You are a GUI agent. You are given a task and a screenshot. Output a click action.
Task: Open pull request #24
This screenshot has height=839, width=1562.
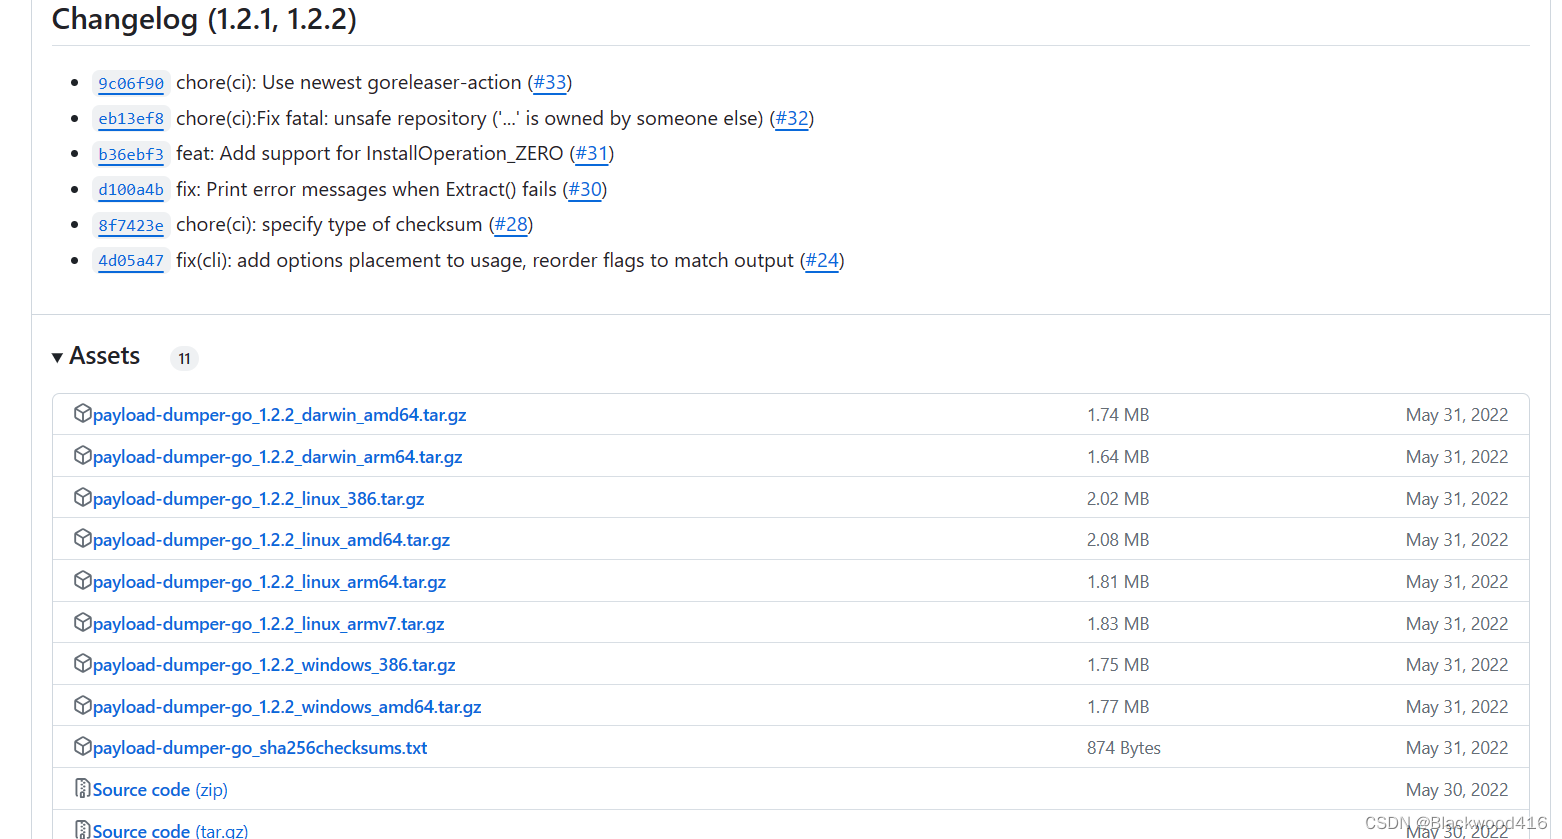pyautogui.click(x=821, y=260)
